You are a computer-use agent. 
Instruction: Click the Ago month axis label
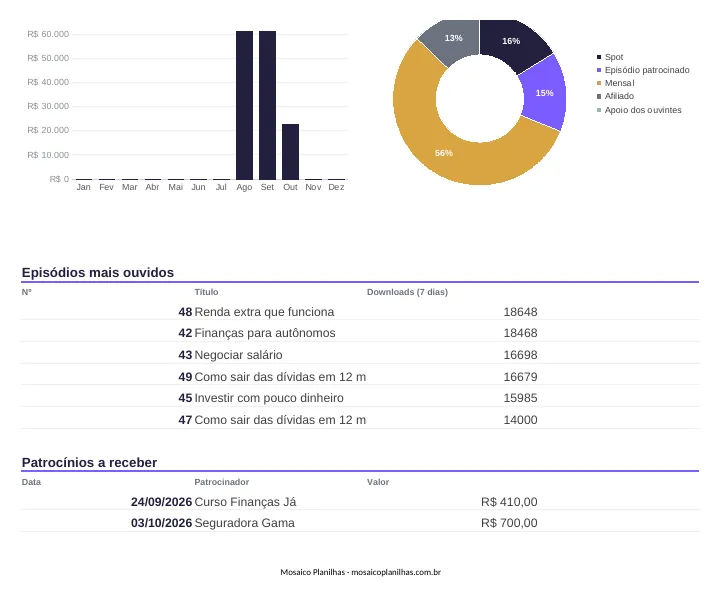[244, 187]
